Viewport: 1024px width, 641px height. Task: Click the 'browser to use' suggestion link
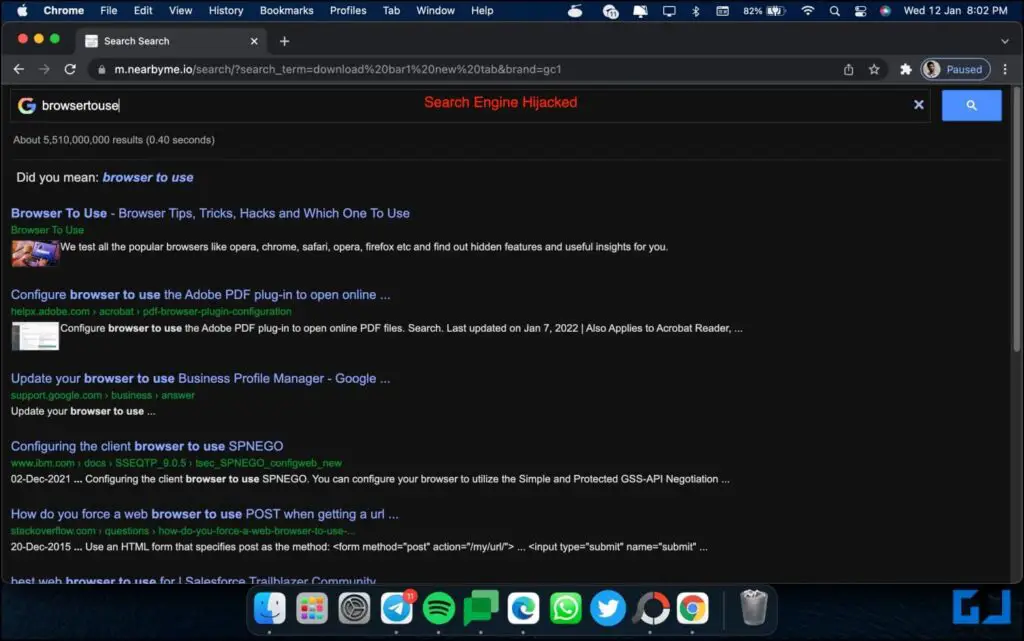click(x=148, y=178)
